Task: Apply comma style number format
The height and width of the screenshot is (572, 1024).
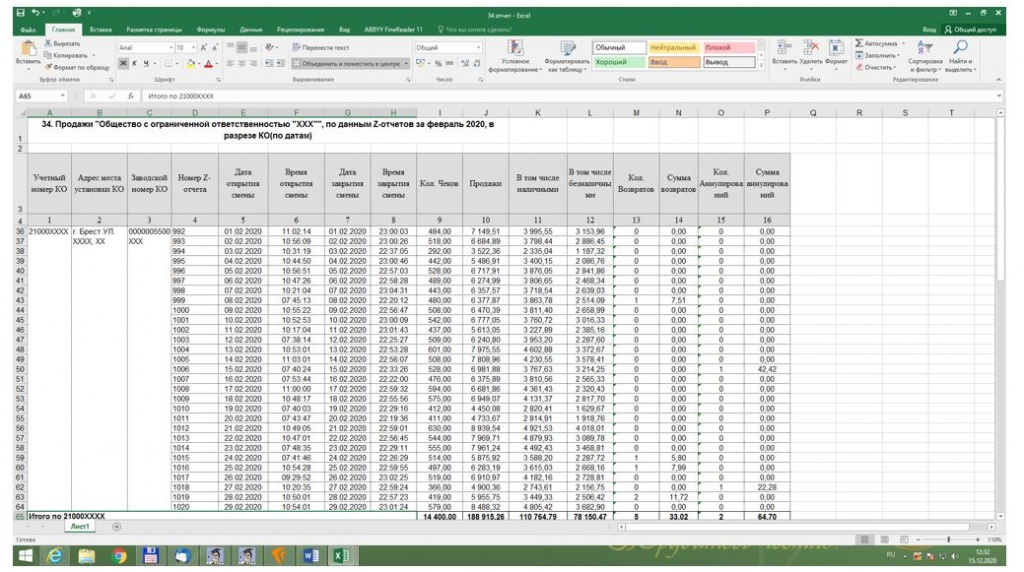Action: click(x=450, y=63)
